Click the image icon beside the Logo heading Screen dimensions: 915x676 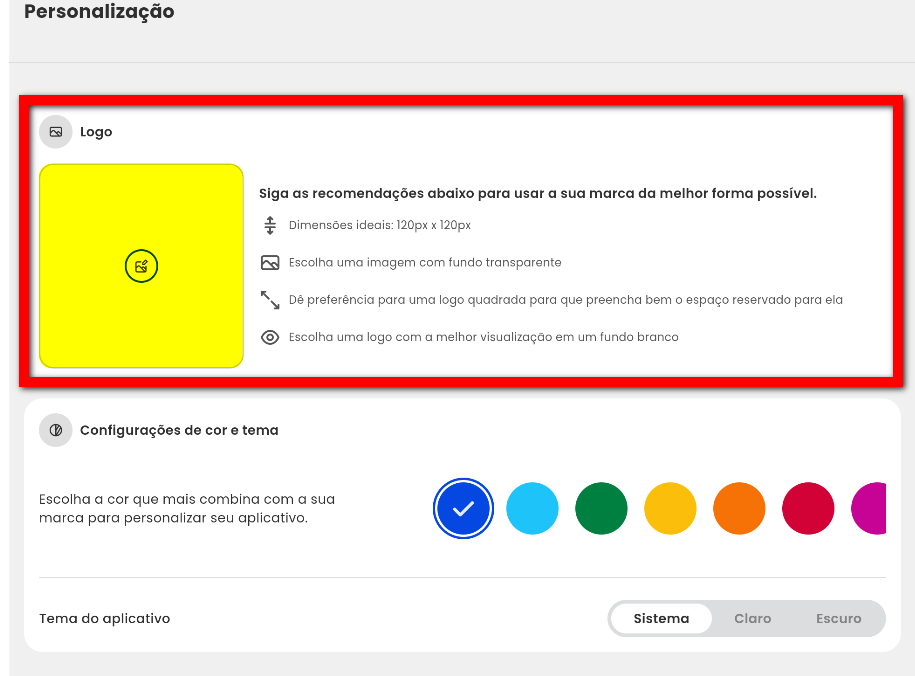[x=56, y=132]
